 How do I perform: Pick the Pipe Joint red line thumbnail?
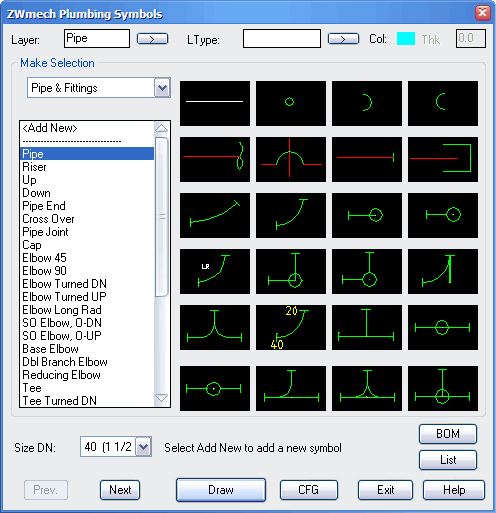(367, 159)
